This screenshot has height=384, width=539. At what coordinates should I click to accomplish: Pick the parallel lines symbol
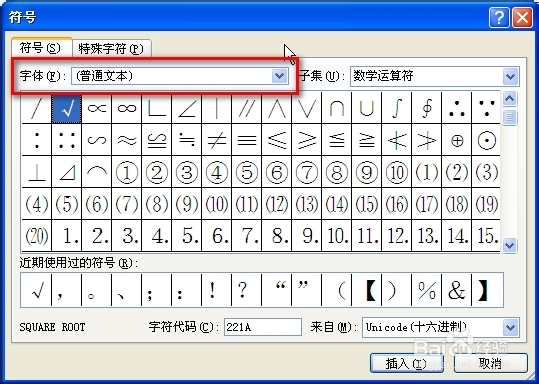click(x=246, y=109)
